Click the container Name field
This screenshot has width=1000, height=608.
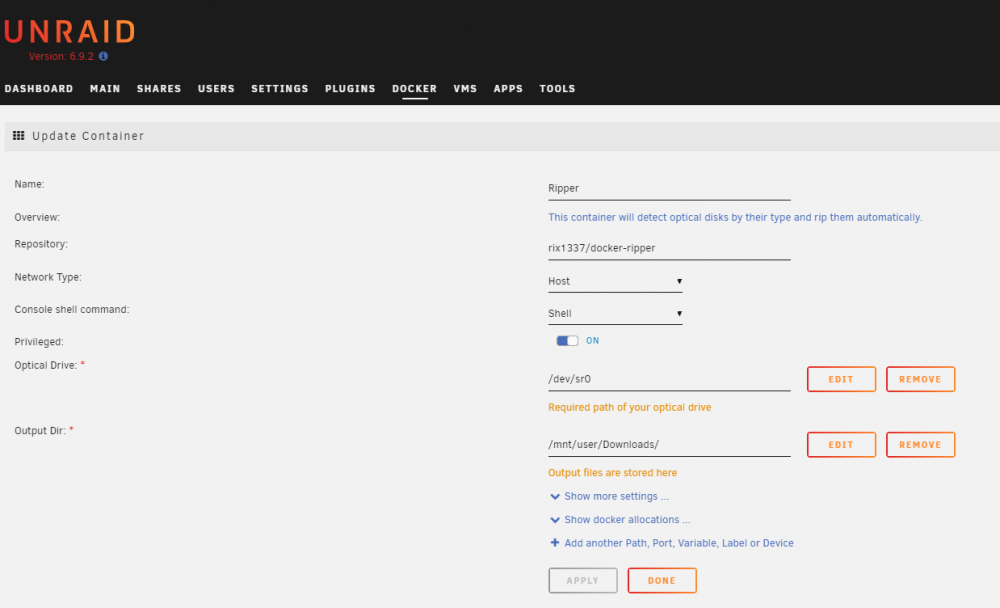pyautogui.click(x=669, y=189)
